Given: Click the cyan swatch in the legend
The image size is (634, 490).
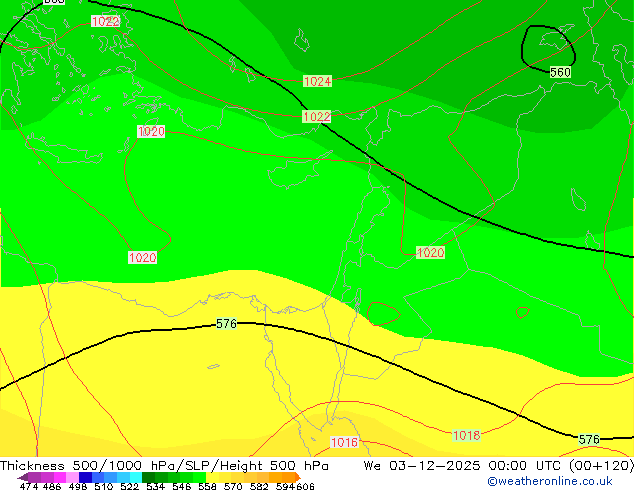Looking at the screenshot, I should [136, 477].
